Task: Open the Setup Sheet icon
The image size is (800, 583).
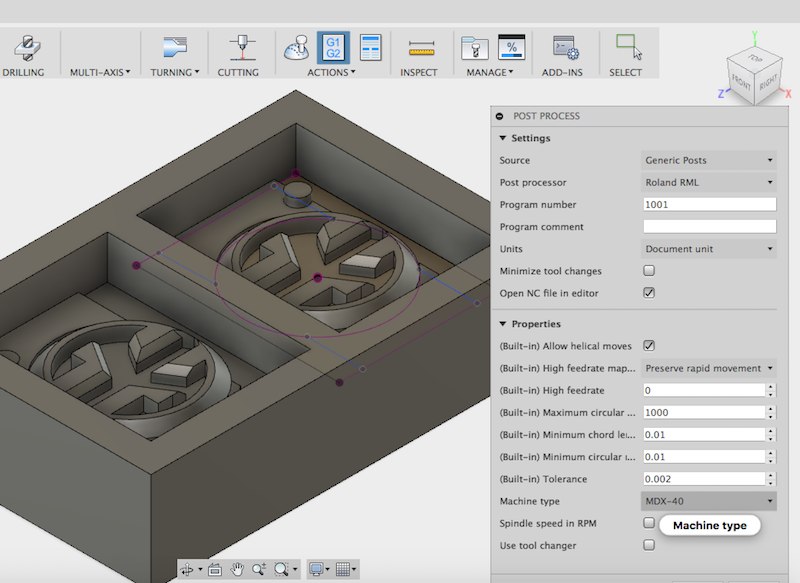Action: [x=370, y=47]
